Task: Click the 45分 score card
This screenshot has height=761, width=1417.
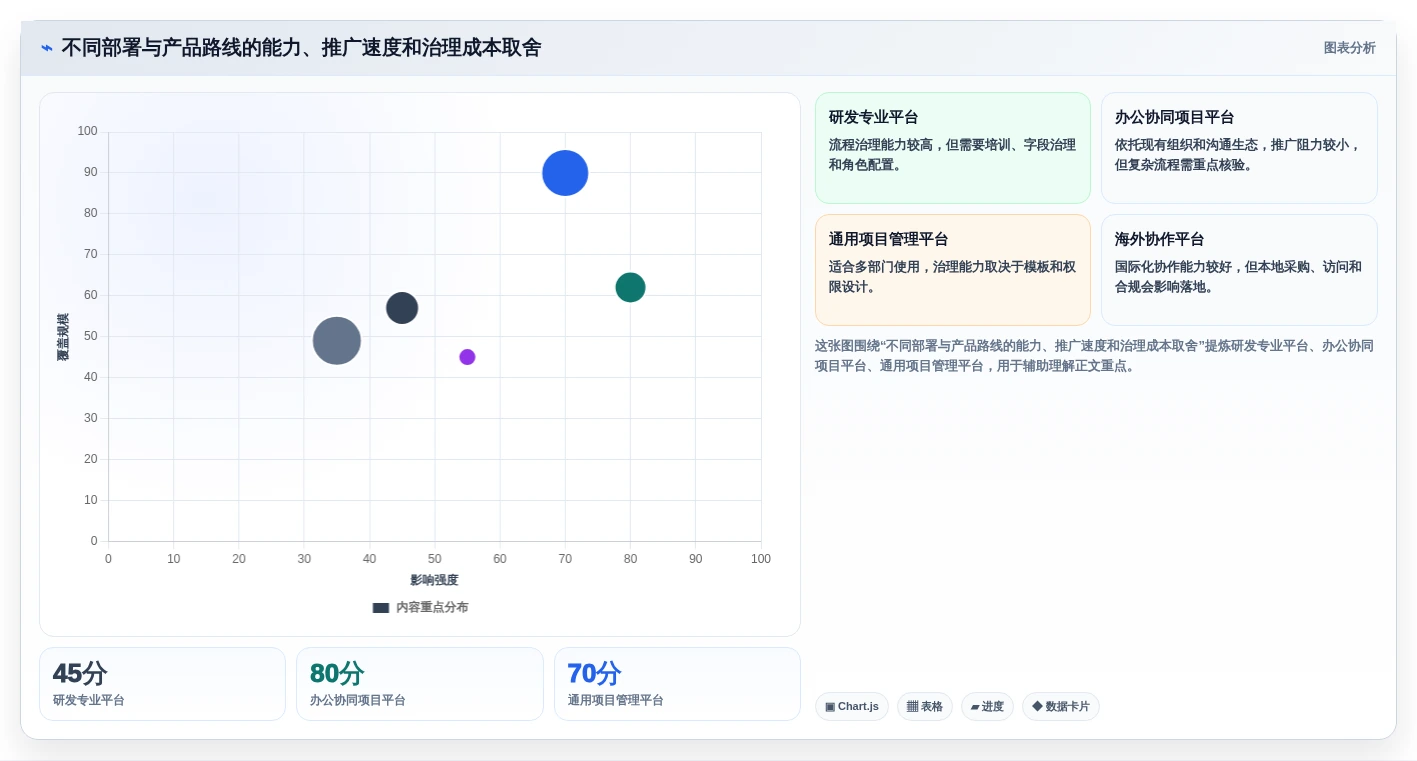Action: [162, 684]
